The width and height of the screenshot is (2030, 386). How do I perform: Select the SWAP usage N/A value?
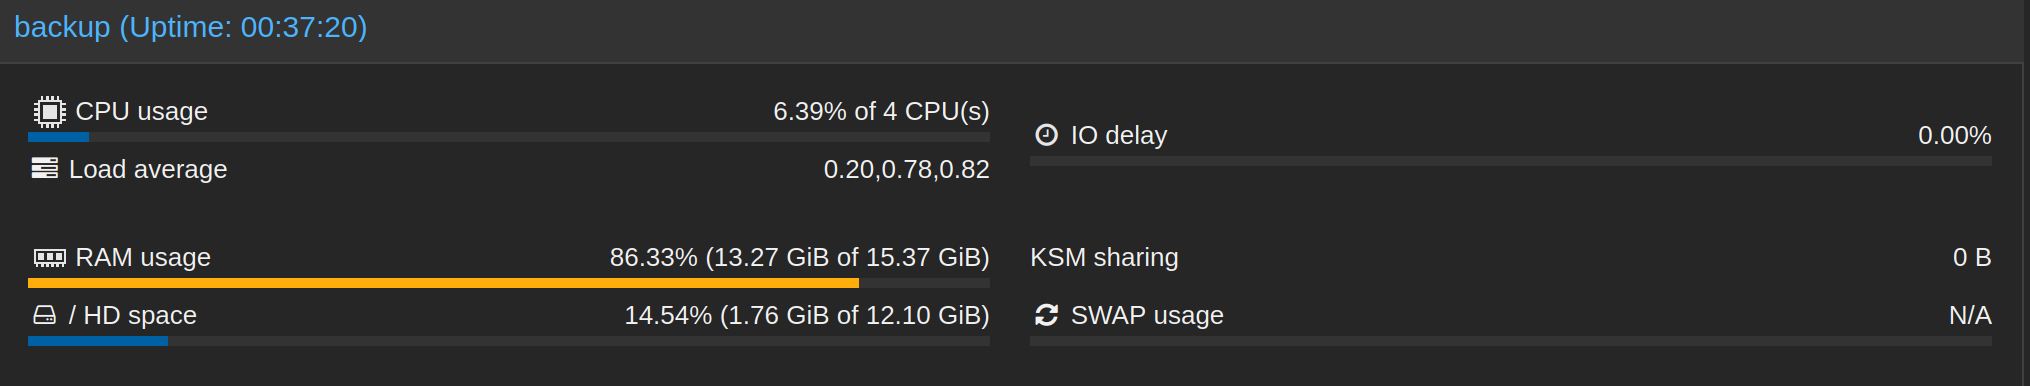1970,315
